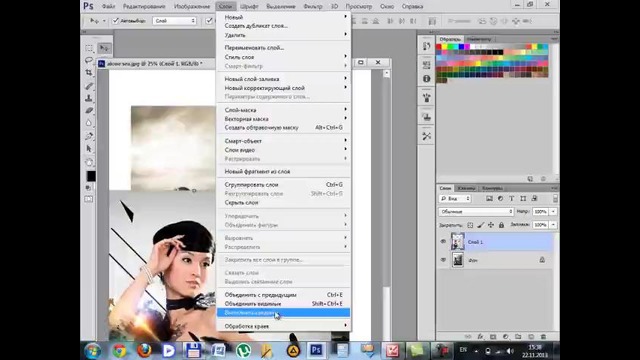Switch to the Каналы tab

466,188
